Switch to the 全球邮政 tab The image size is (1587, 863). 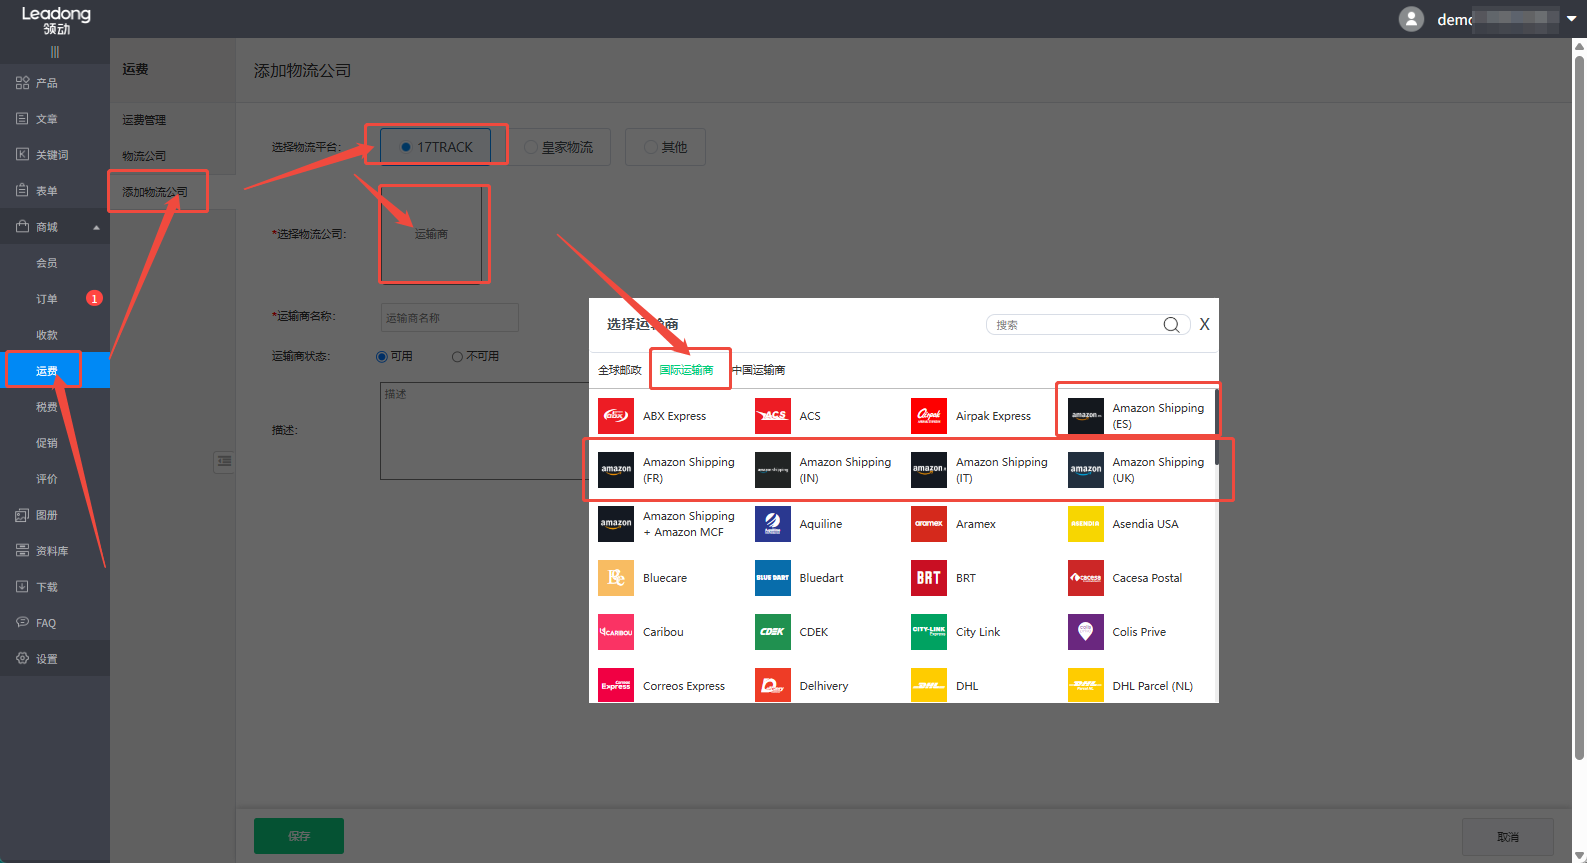619,370
